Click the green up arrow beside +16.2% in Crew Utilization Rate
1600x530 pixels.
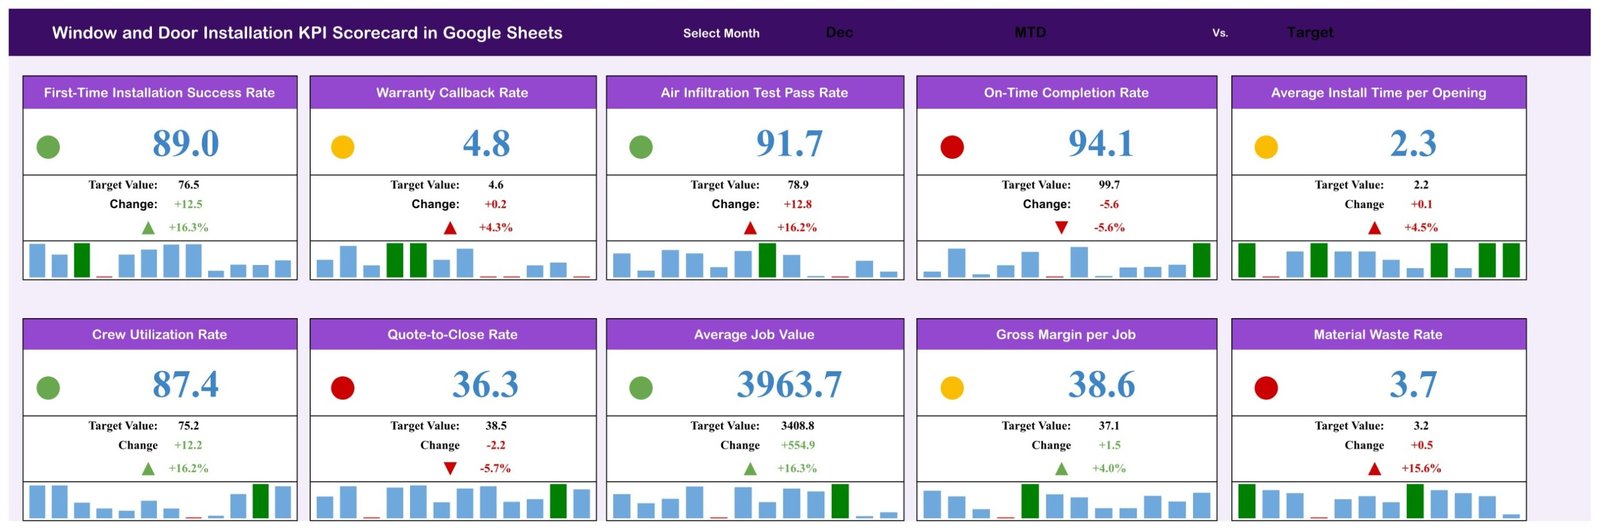(x=148, y=469)
